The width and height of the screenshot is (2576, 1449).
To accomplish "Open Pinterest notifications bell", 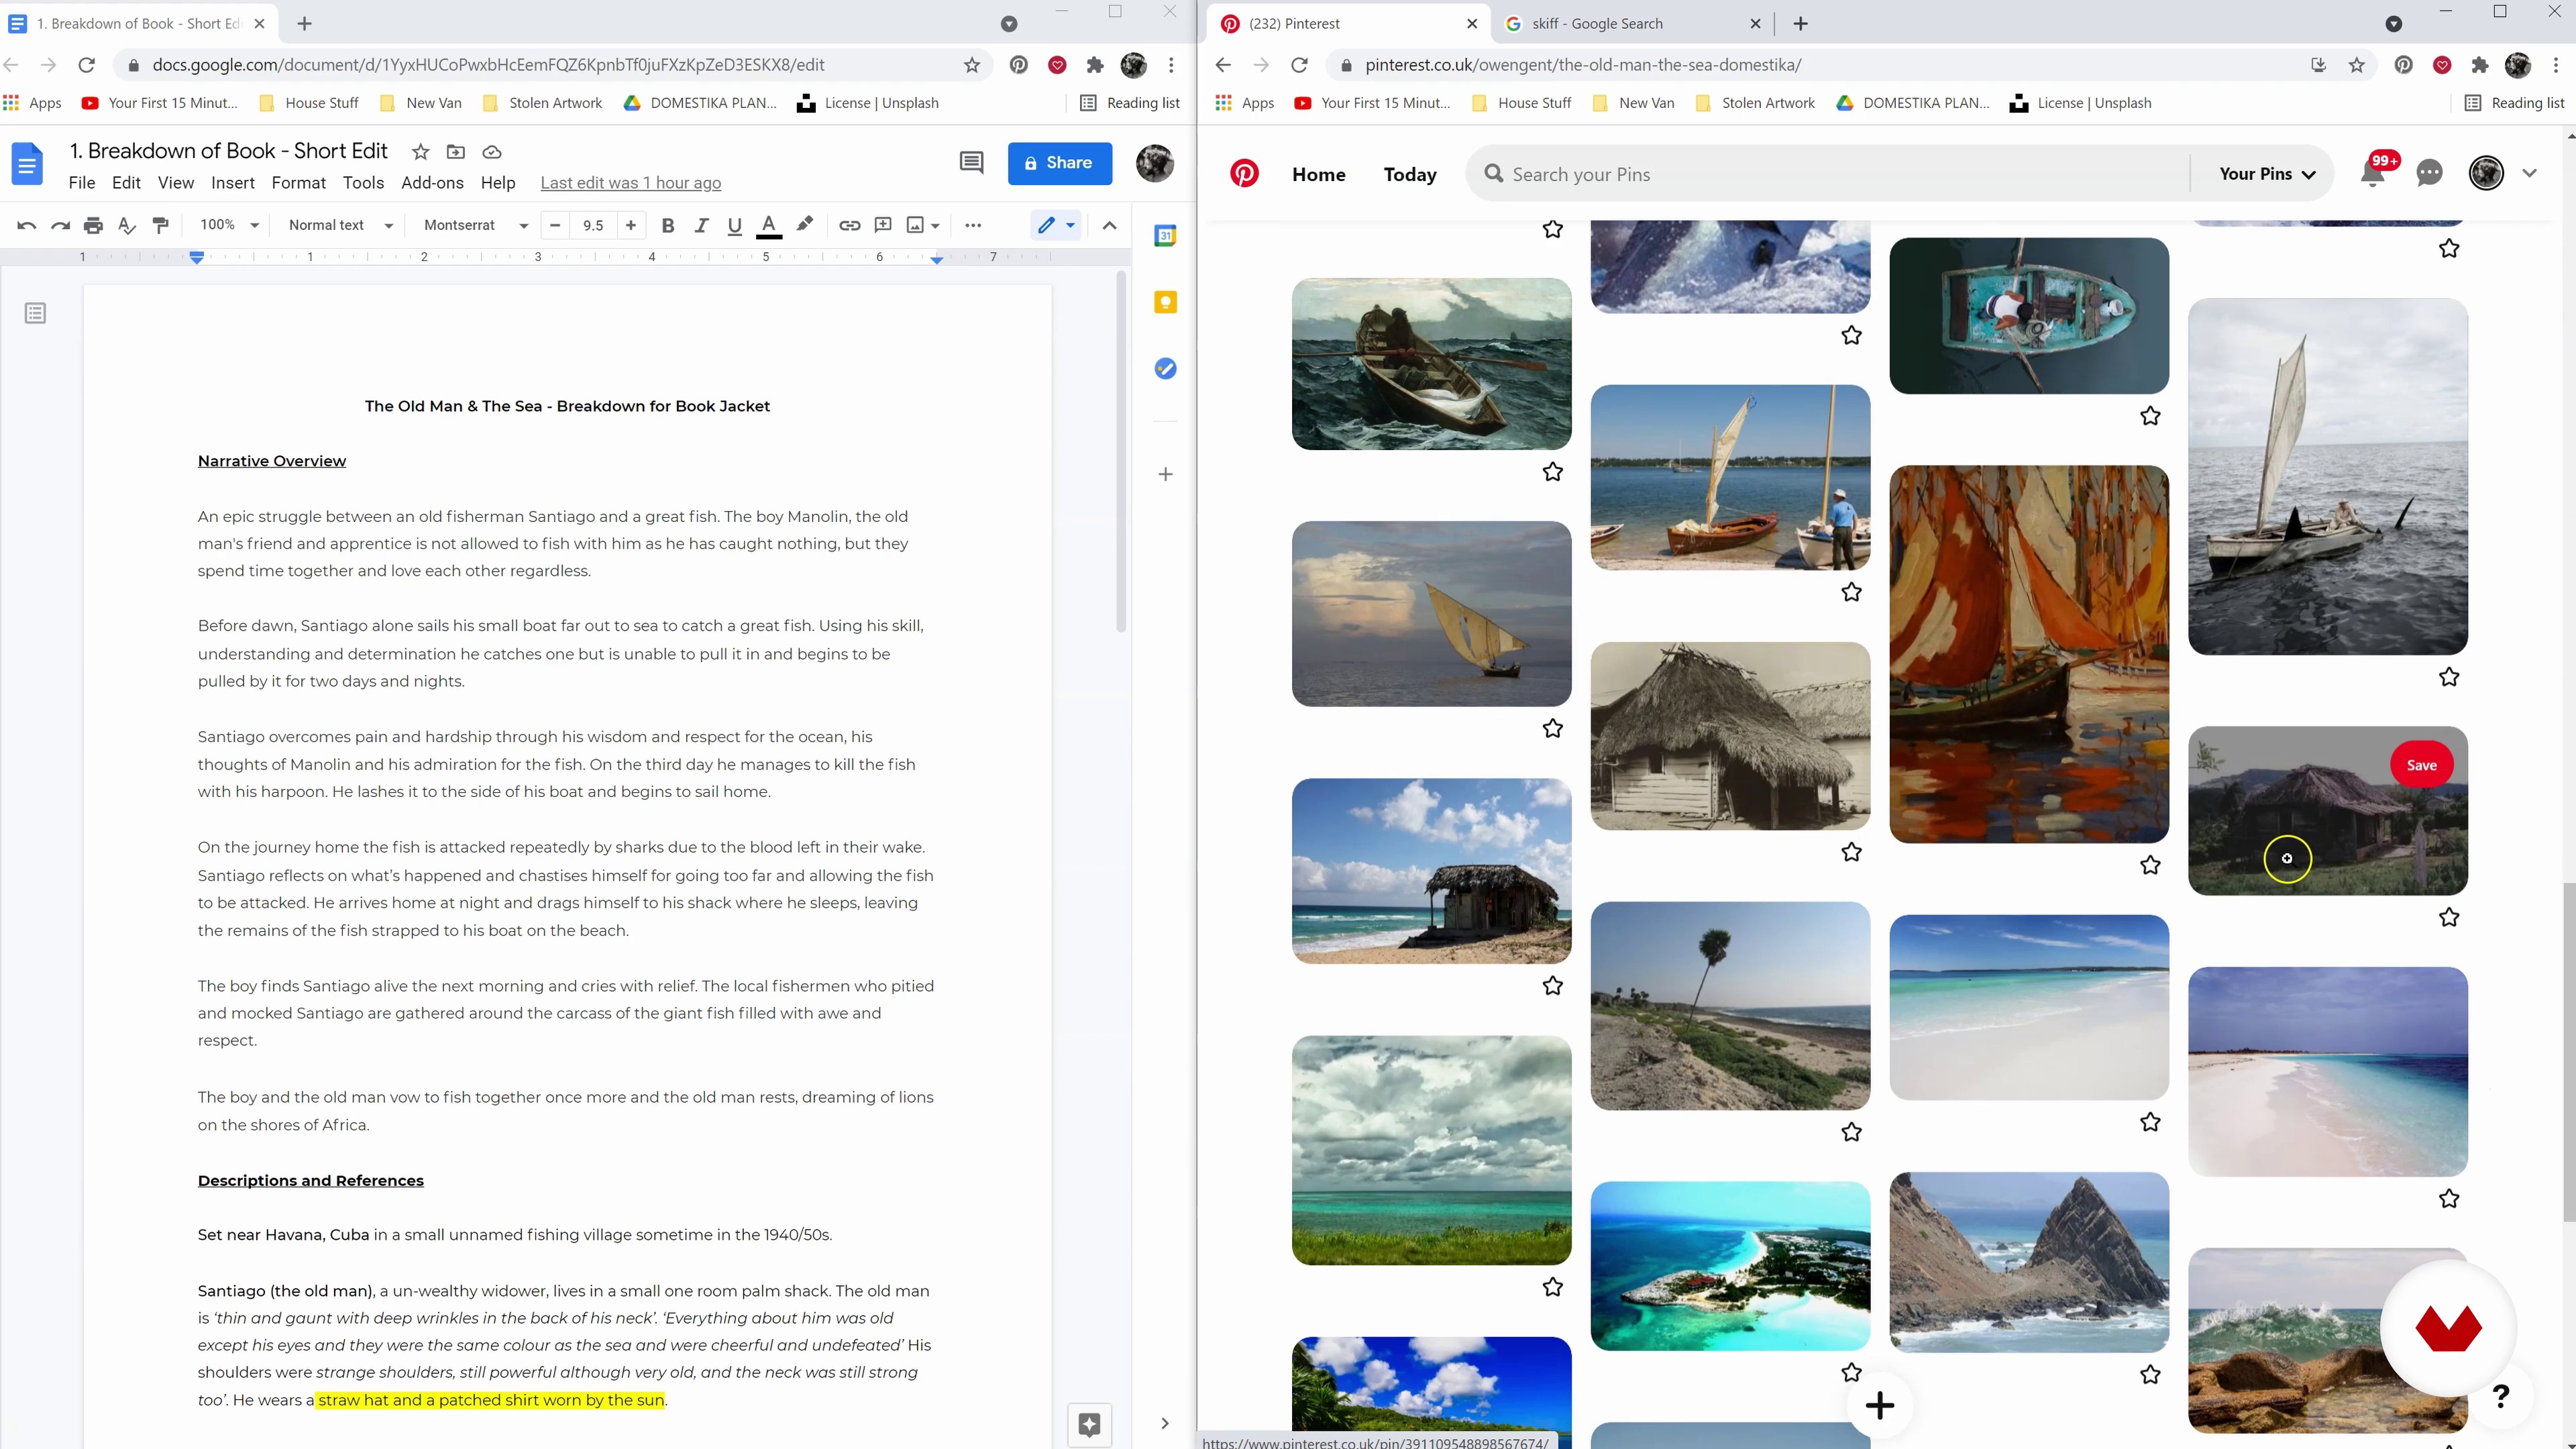I will pyautogui.click(x=2372, y=174).
